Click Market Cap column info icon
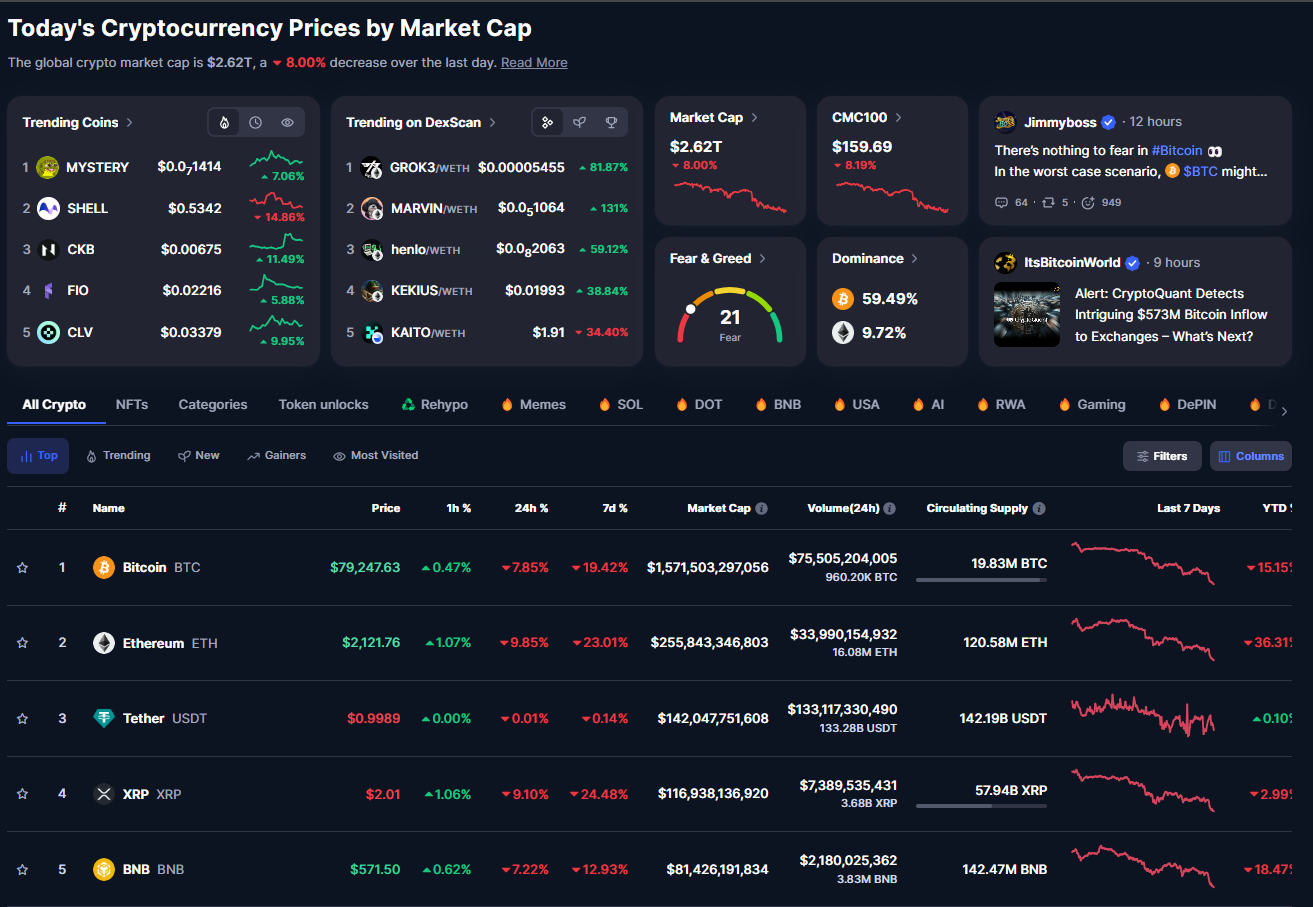This screenshot has height=907, width=1313. coord(762,508)
